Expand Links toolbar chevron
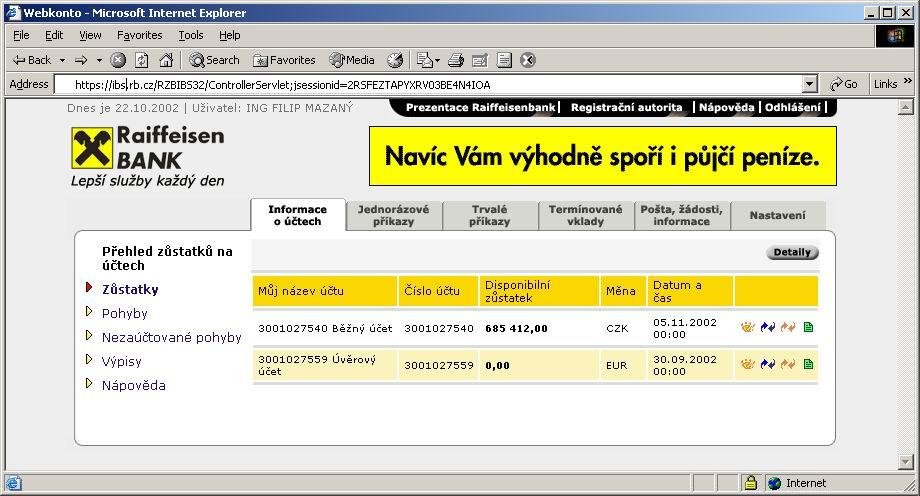The image size is (920, 496). click(x=908, y=81)
